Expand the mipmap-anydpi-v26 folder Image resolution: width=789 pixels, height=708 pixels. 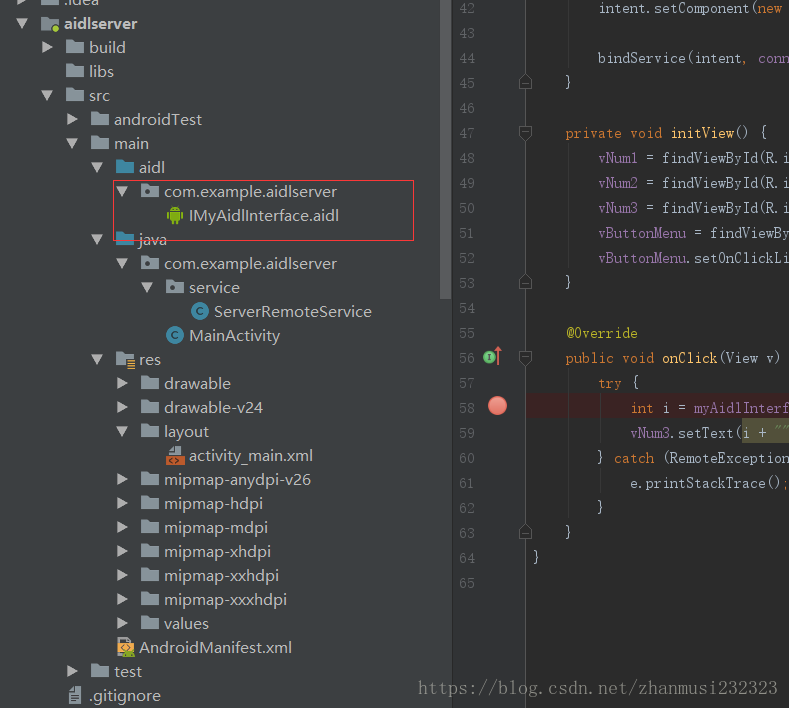coord(122,479)
